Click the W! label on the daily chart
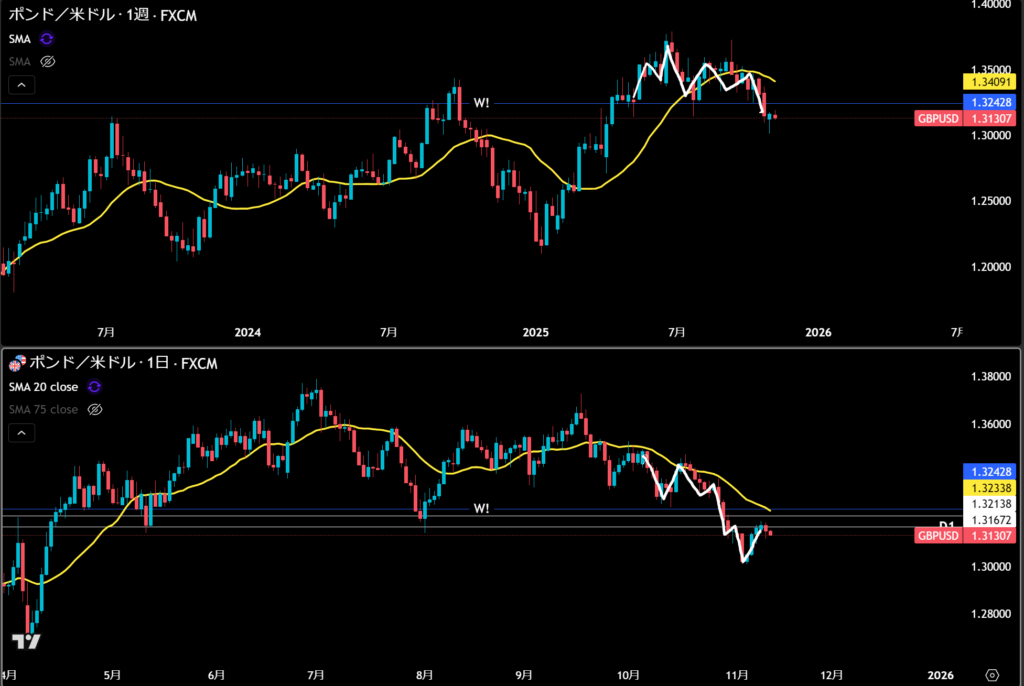Viewport: 1024px width, 686px height. coord(481,508)
